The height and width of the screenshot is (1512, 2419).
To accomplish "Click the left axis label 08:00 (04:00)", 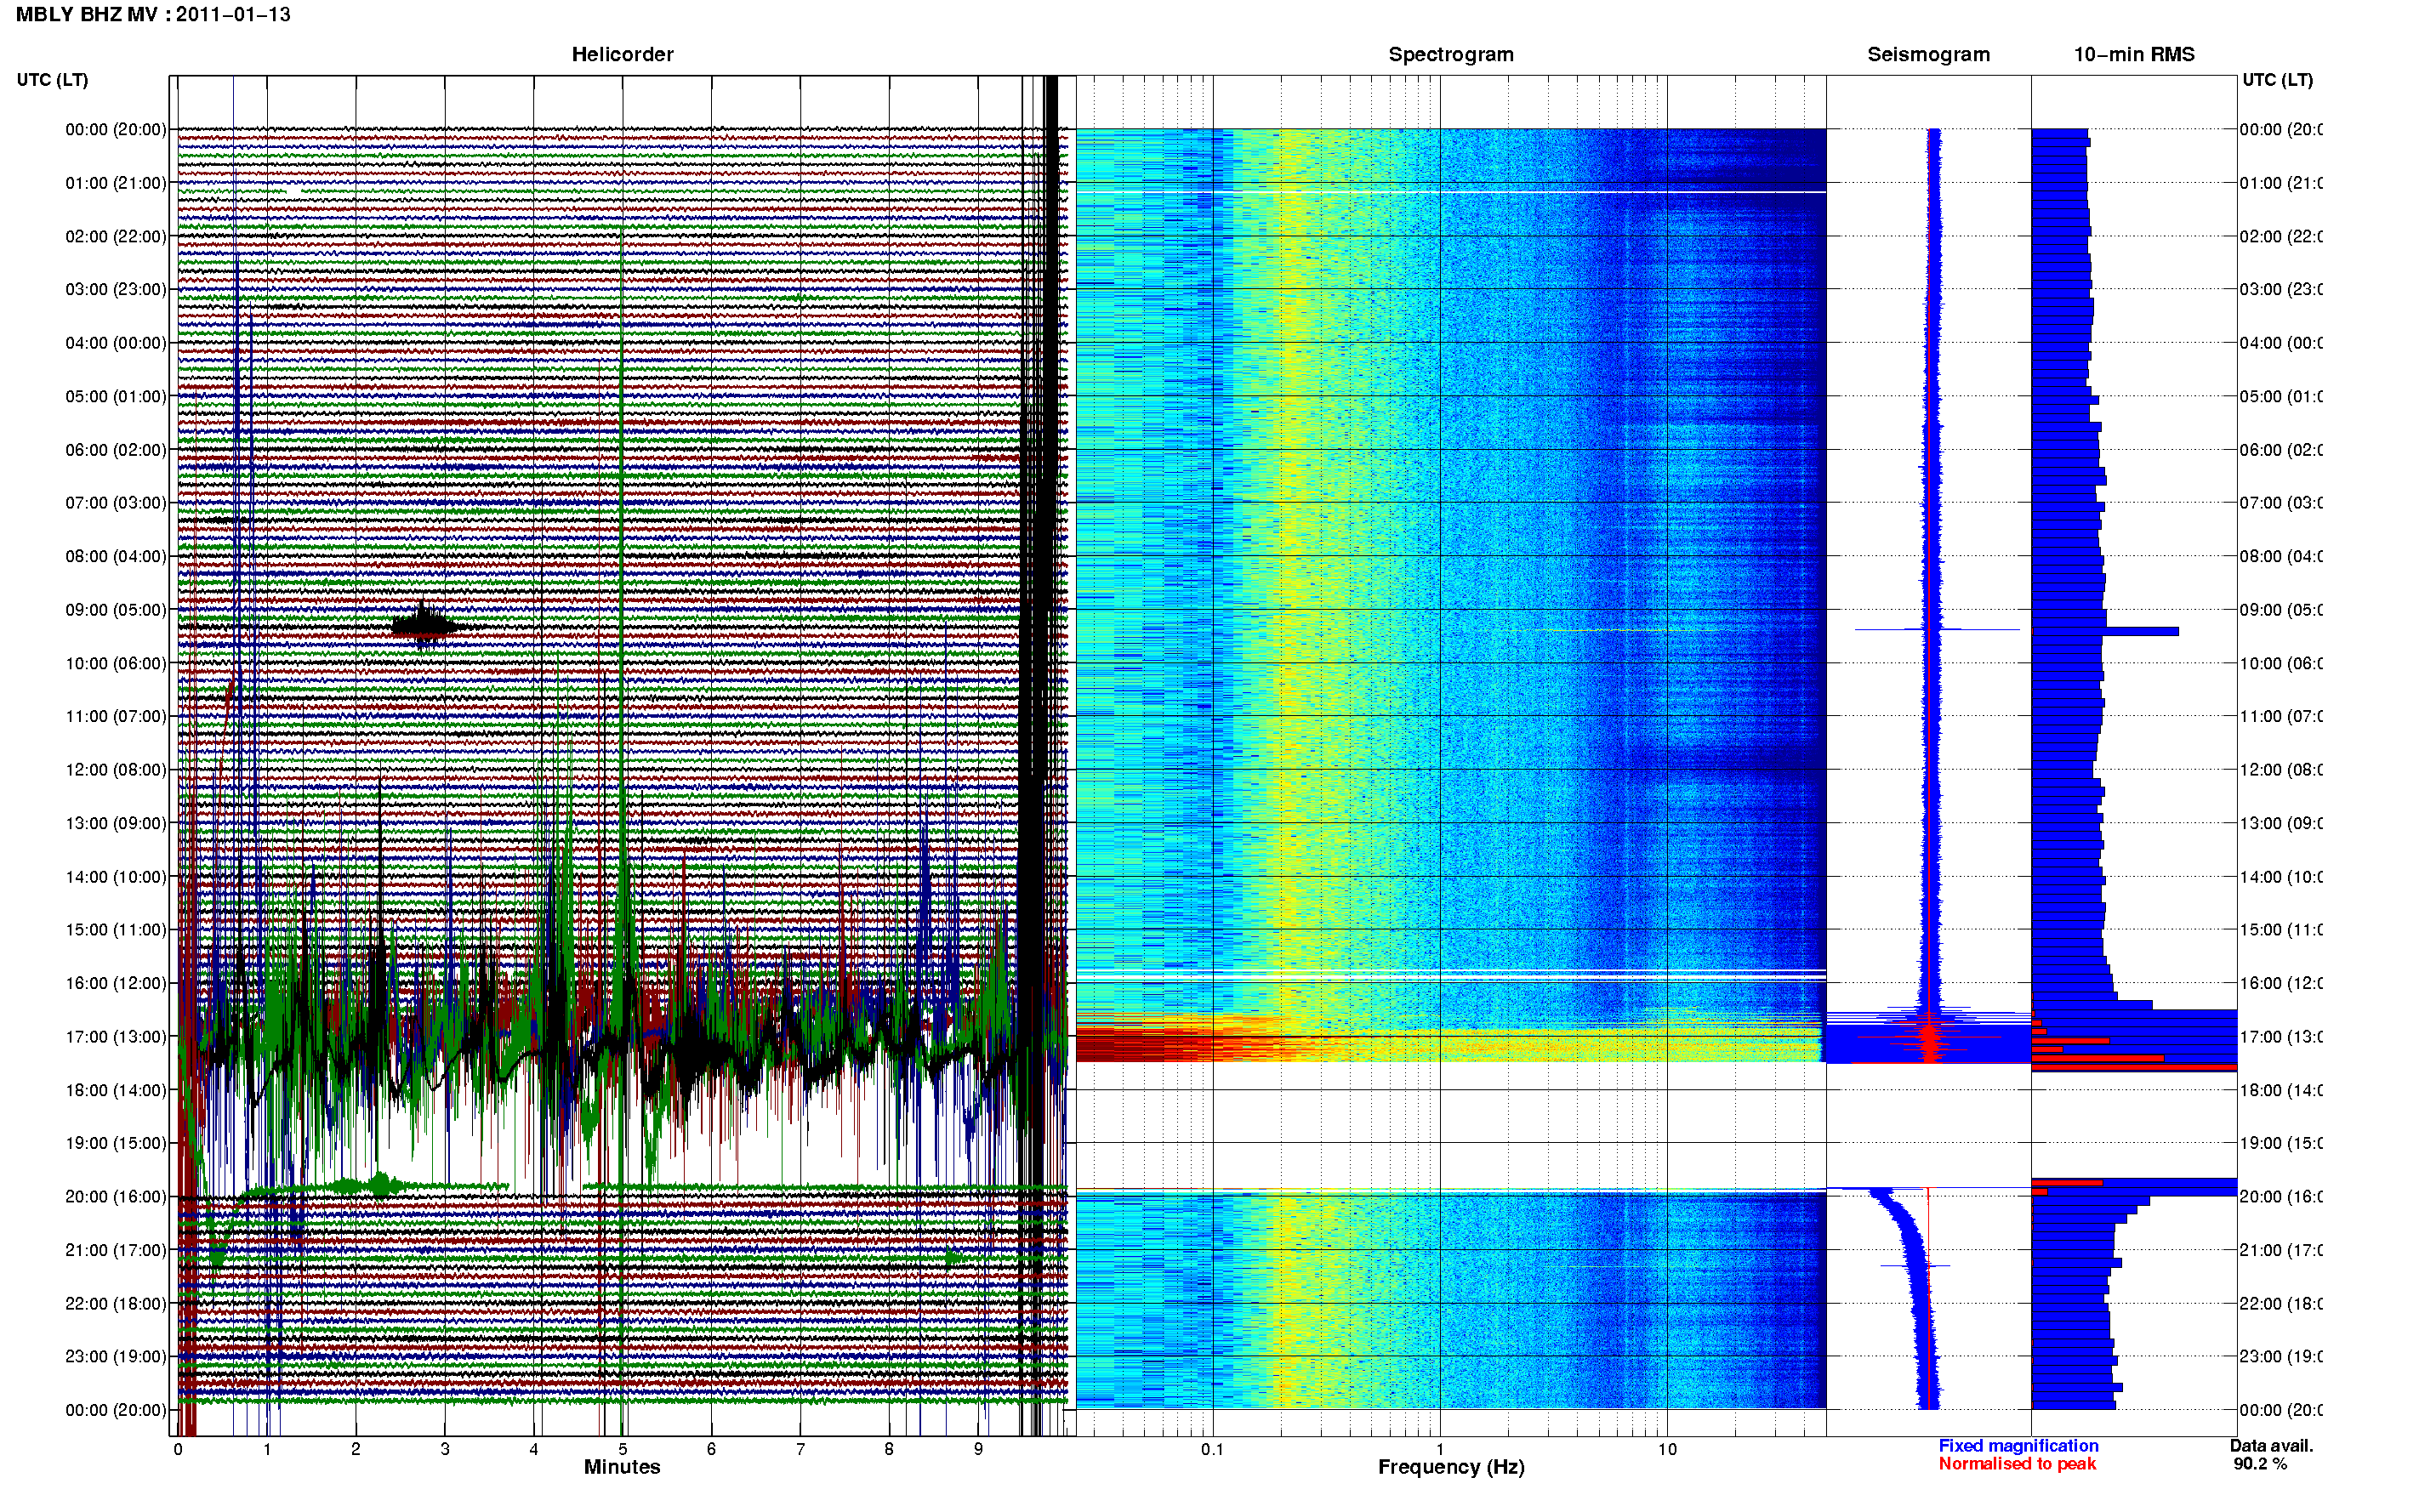I will click(116, 556).
